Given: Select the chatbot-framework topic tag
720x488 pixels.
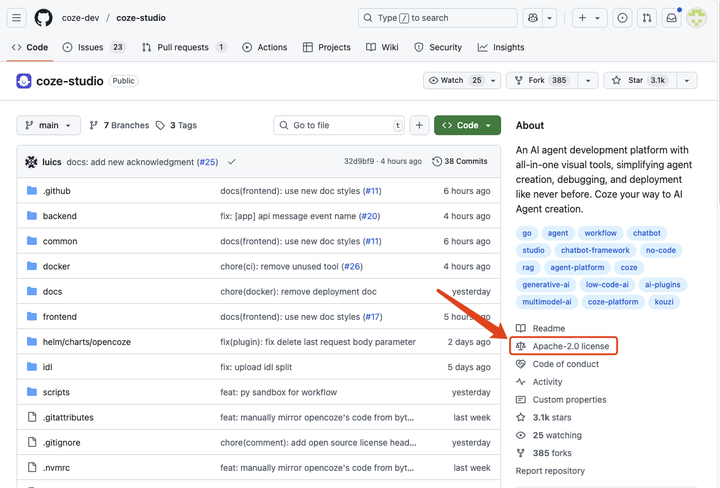Looking at the screenshot, I should pos(595,251).
